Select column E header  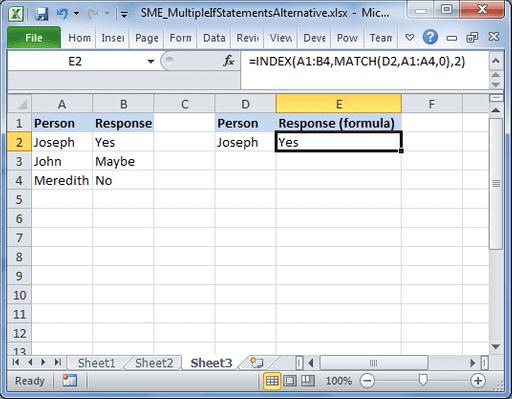[339, 104]
